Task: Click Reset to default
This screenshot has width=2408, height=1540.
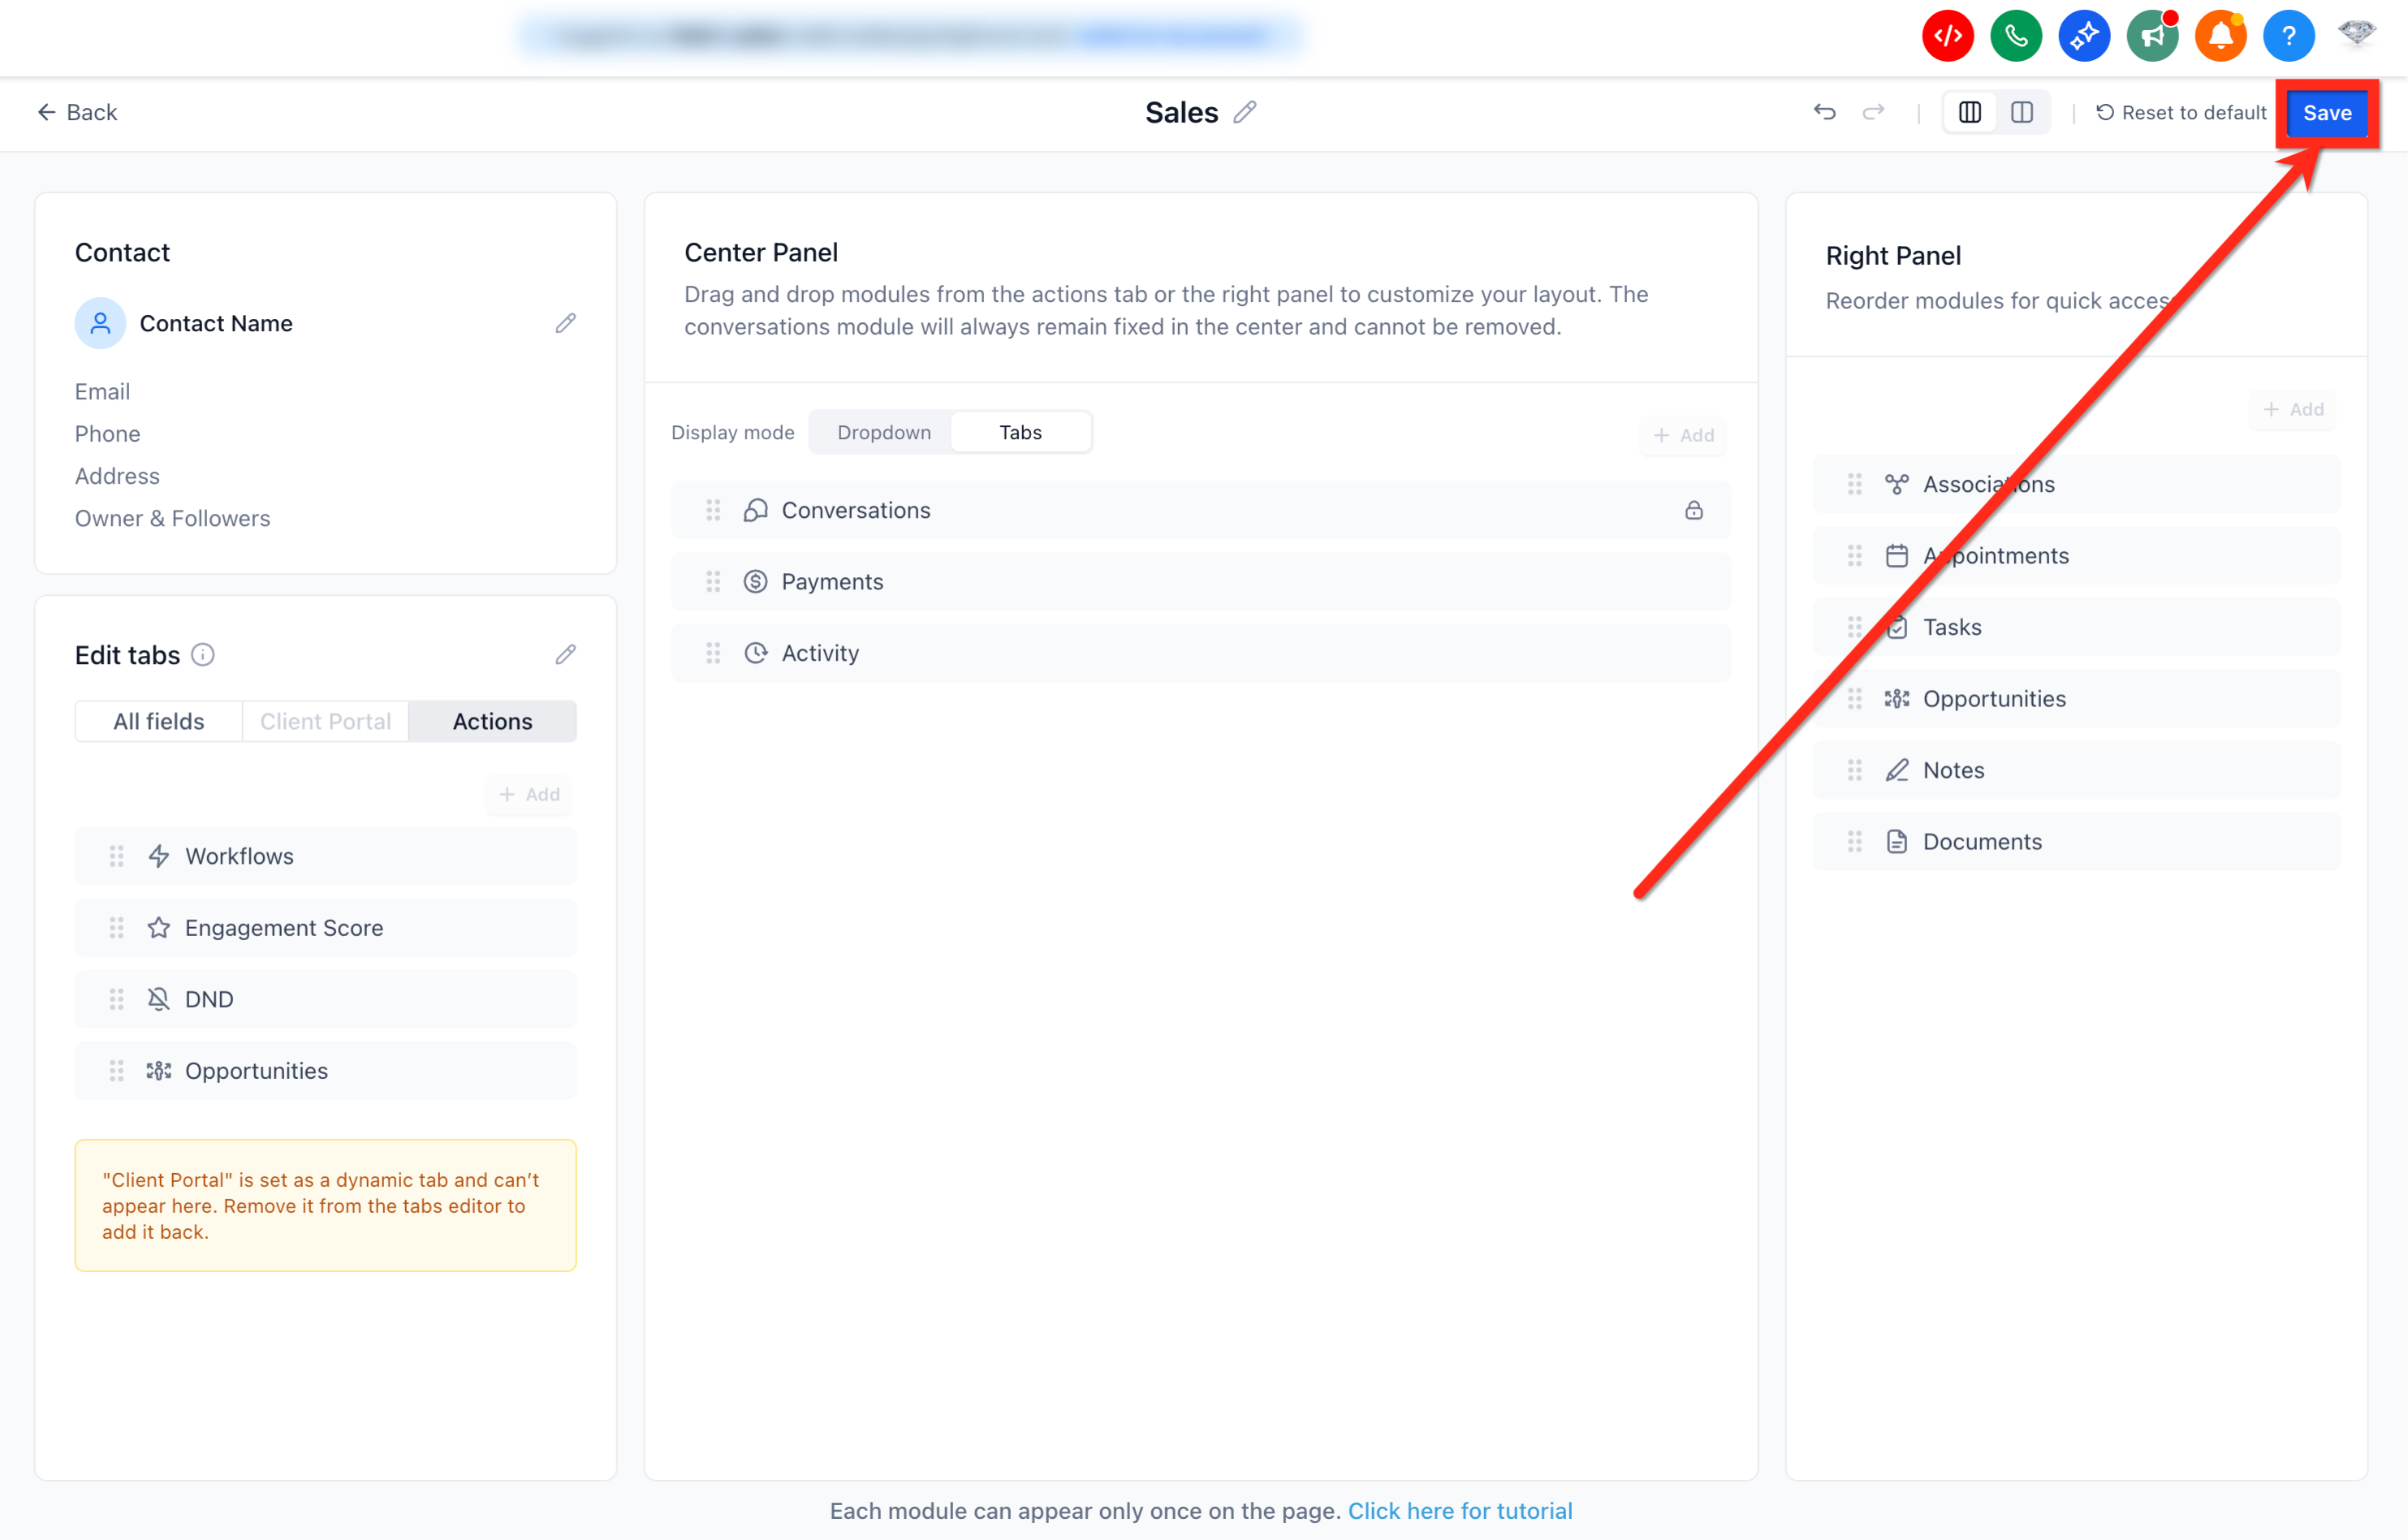Action: pyautogui.click(x=2180, y=113)
